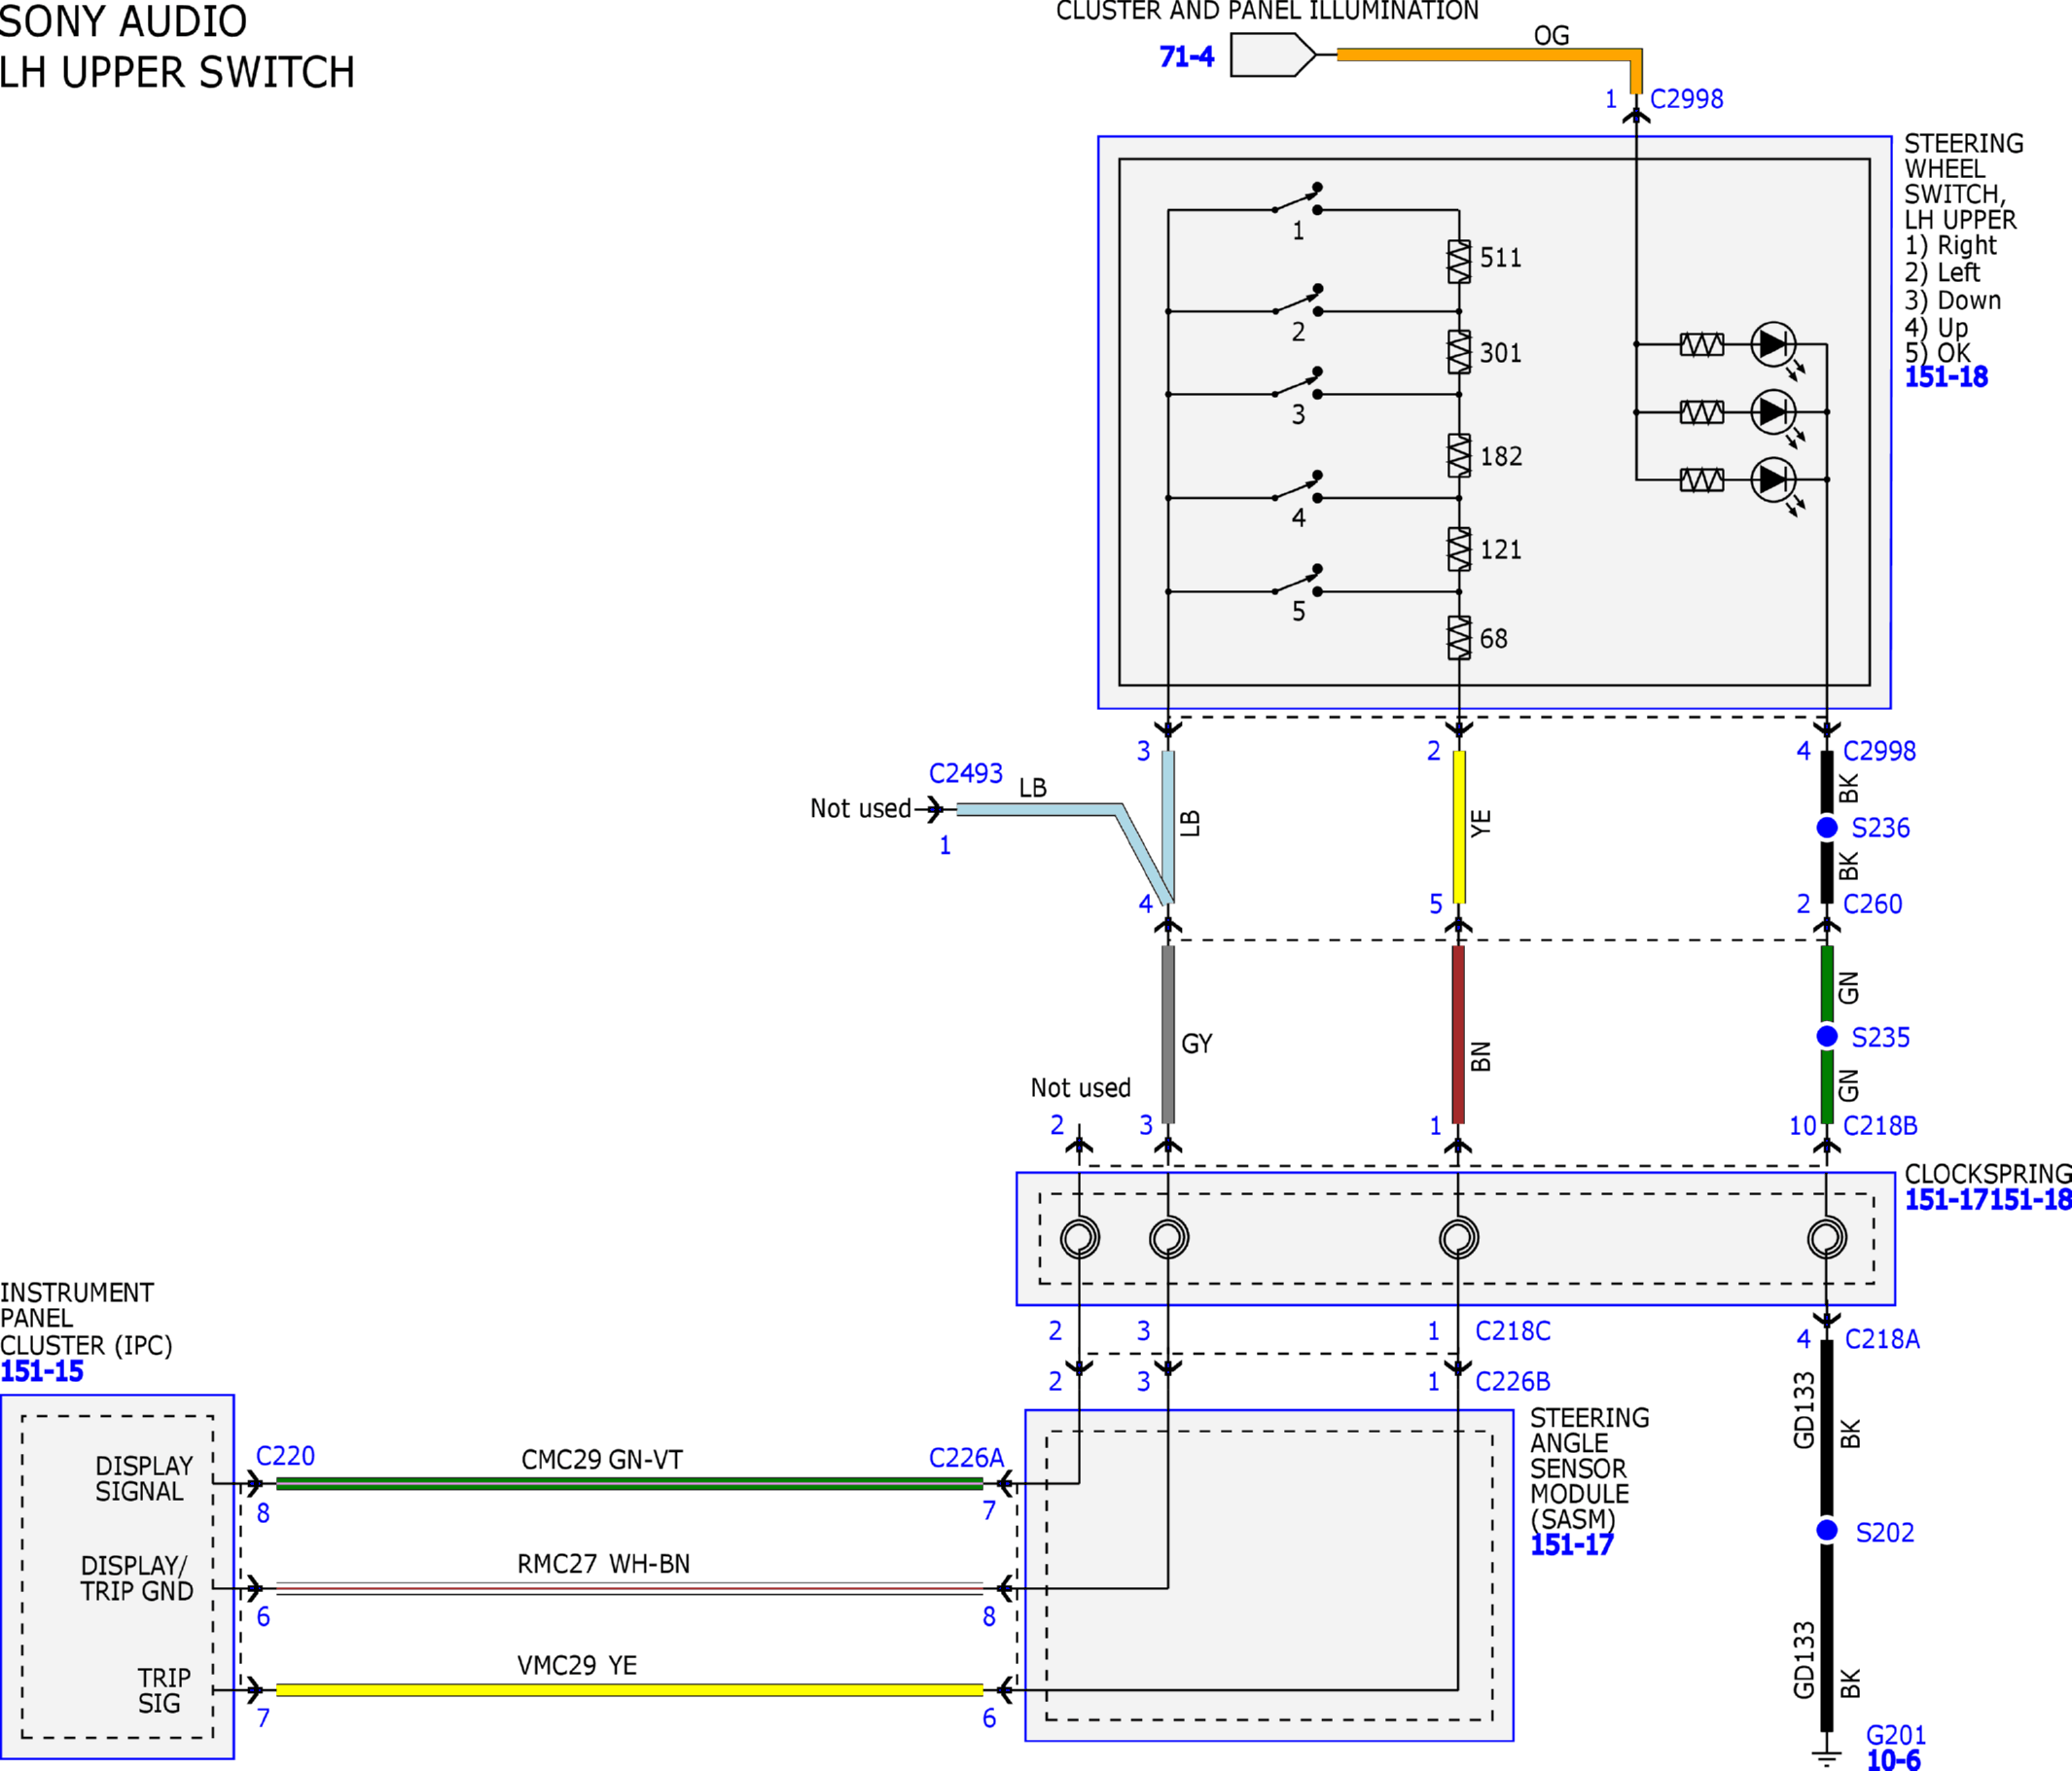Click the C218B connector label
The image size is (2072, 1771).
coord(1880,1126)
